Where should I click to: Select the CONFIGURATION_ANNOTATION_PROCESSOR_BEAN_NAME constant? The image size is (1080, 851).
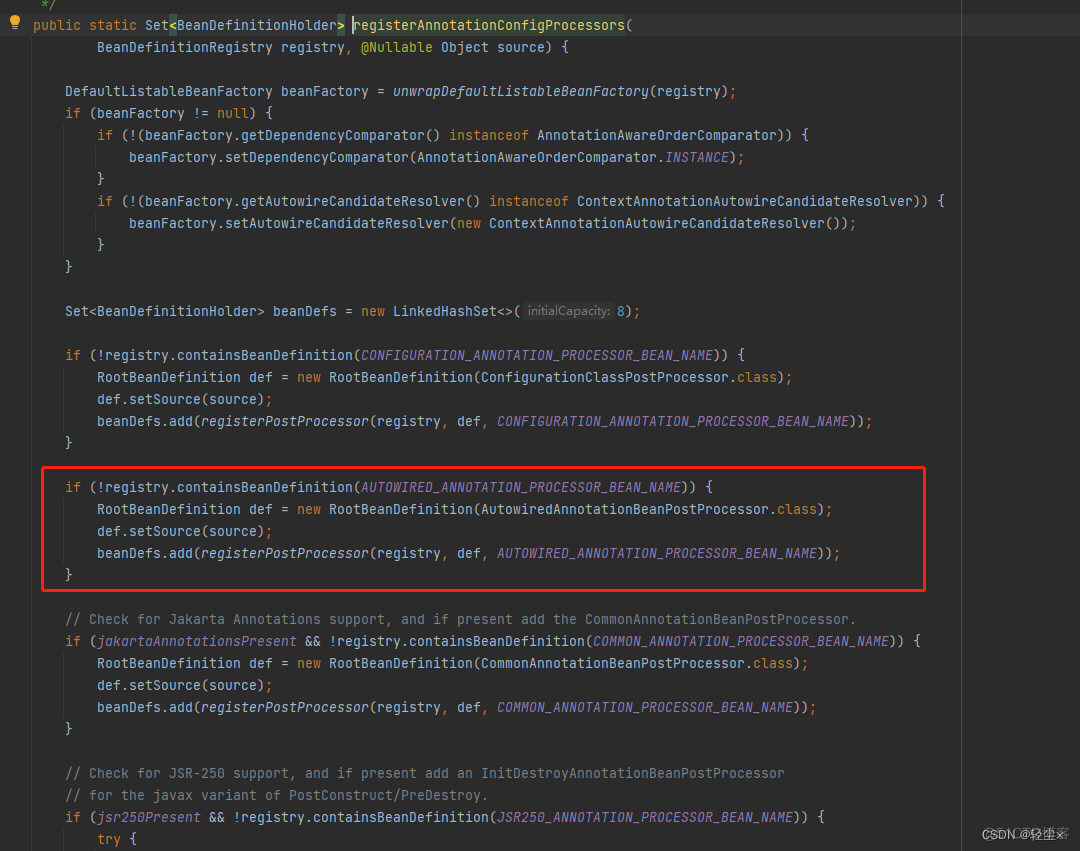(537, 355)
